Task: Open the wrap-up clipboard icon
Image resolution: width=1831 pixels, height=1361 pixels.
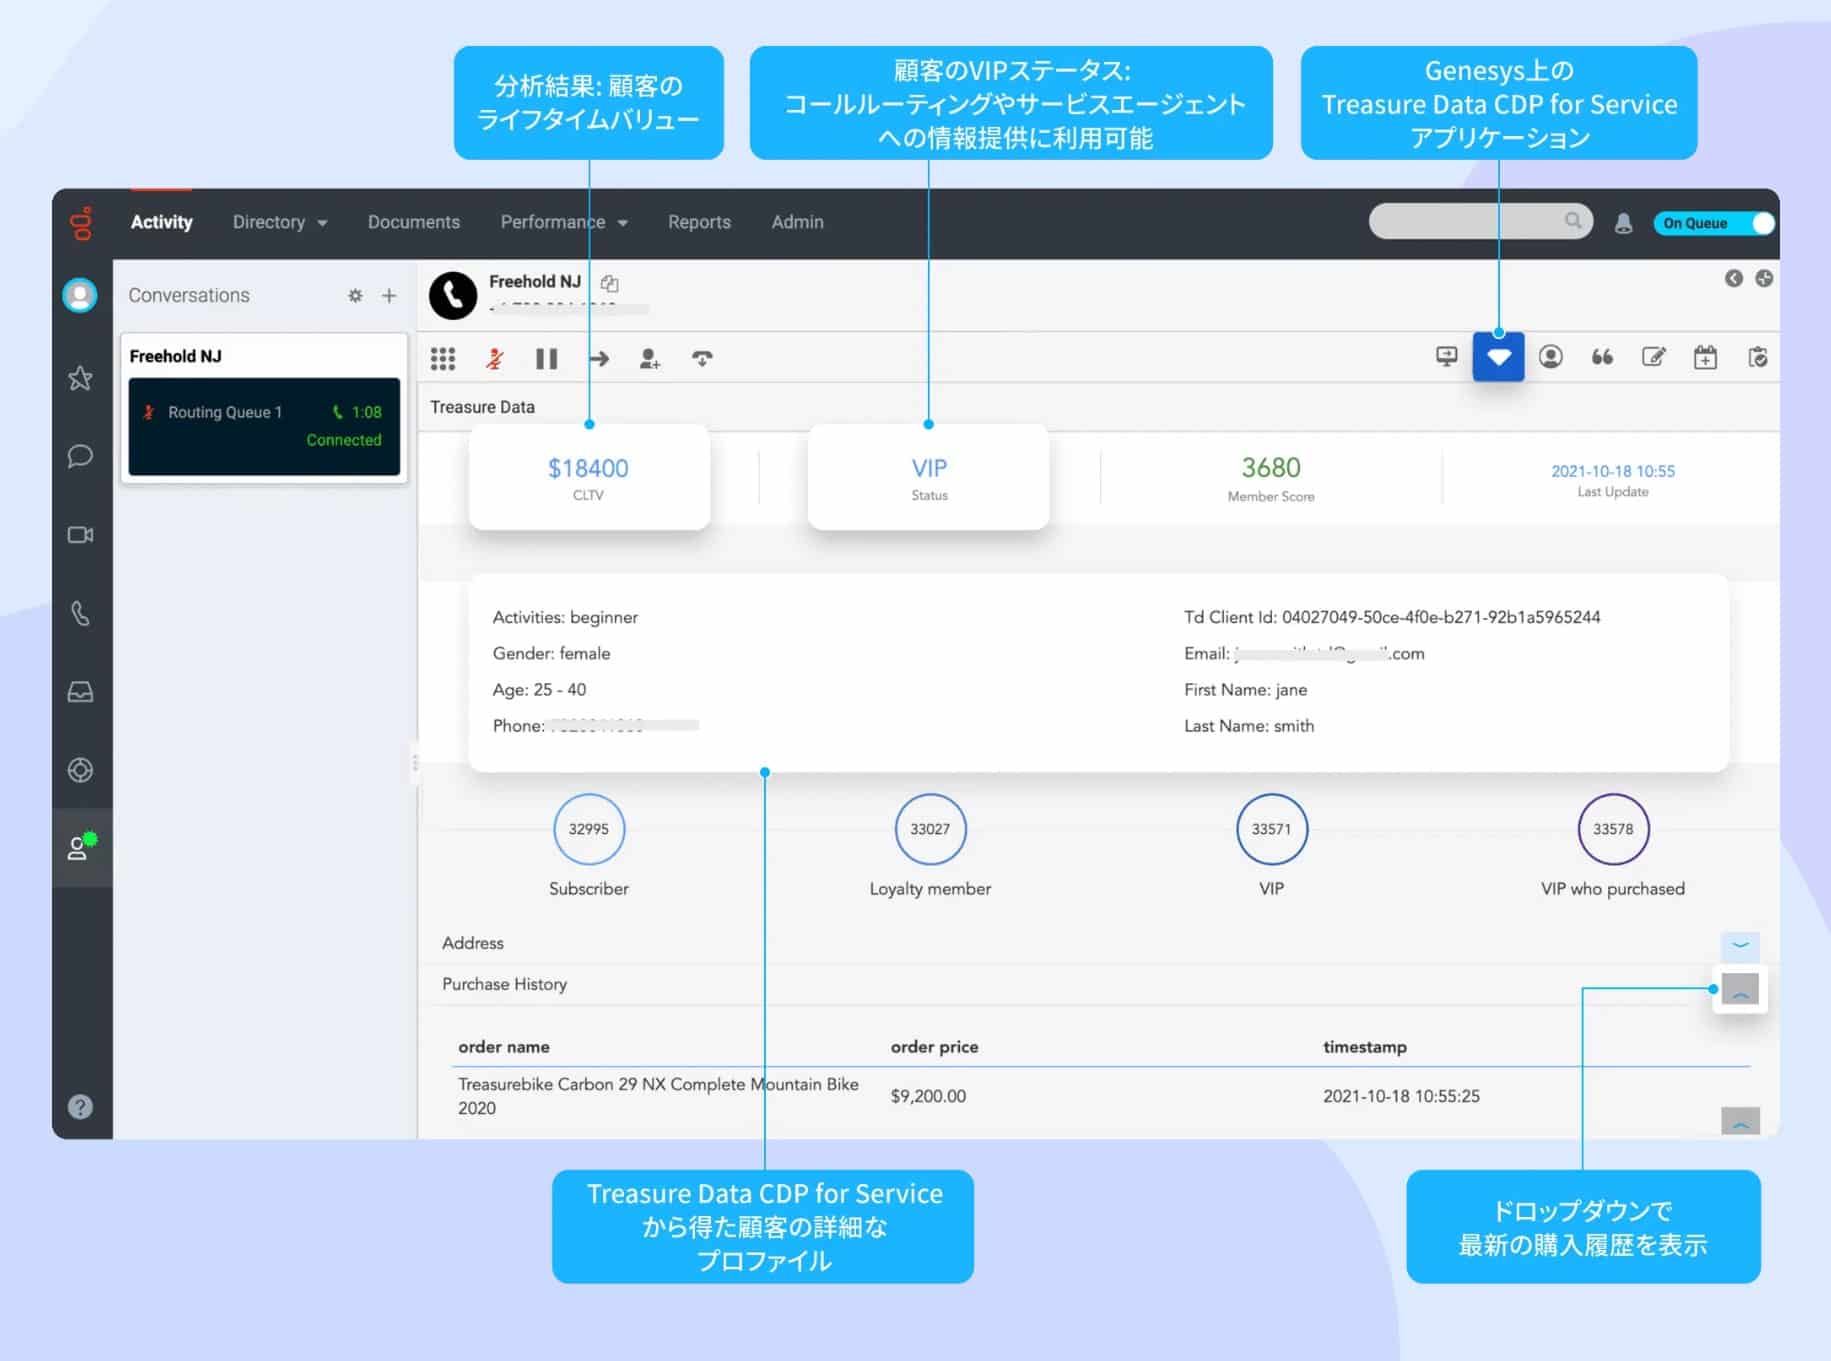Action: pyautogui.click(x=1757, y=357)
